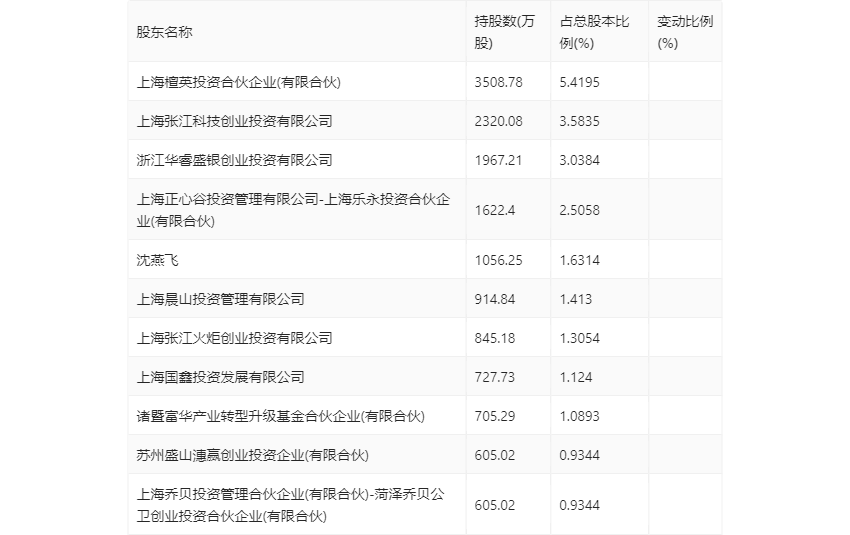Image resolution: width=850 pixels, height=535 pixels.
Task: Click 605.02 in the 上海乔贝投资 row
Action: pyautogui.click(x=495, y=505)
